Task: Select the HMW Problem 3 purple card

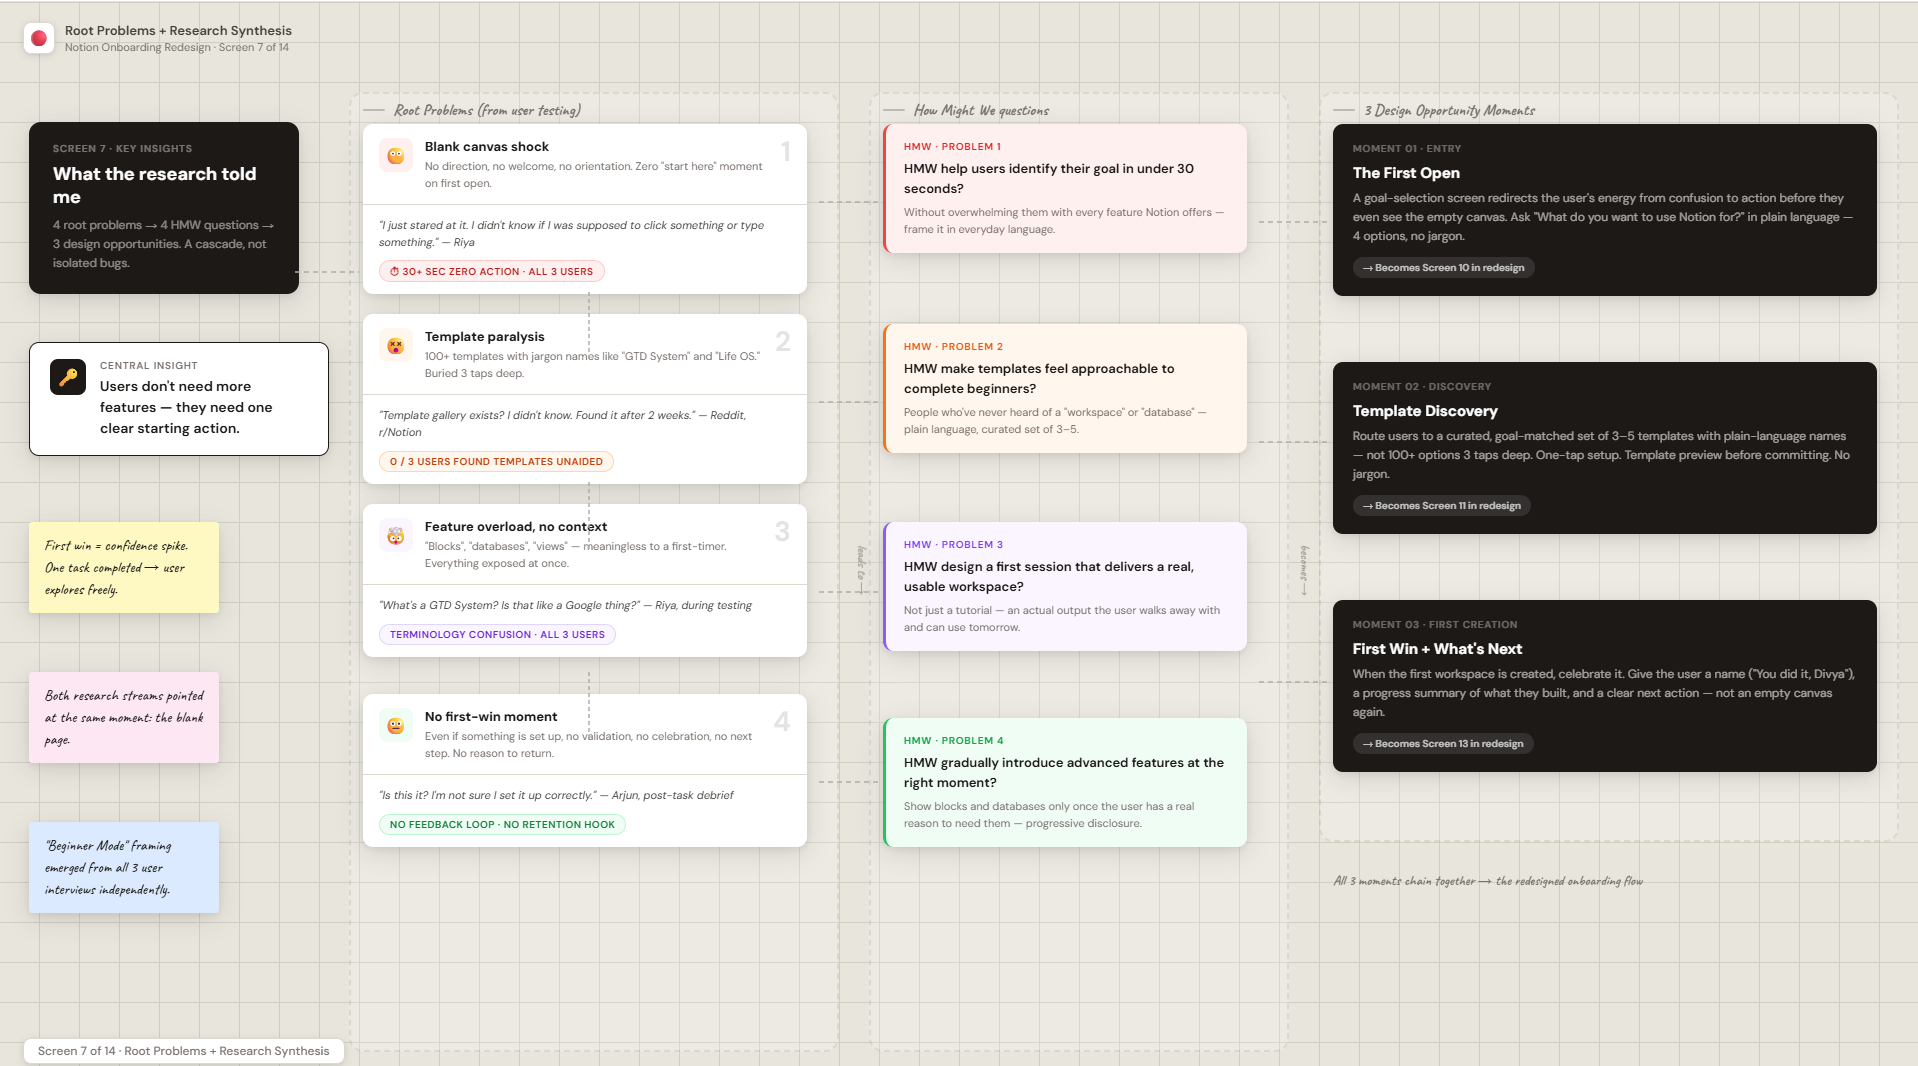Action: pos(1065,586)
